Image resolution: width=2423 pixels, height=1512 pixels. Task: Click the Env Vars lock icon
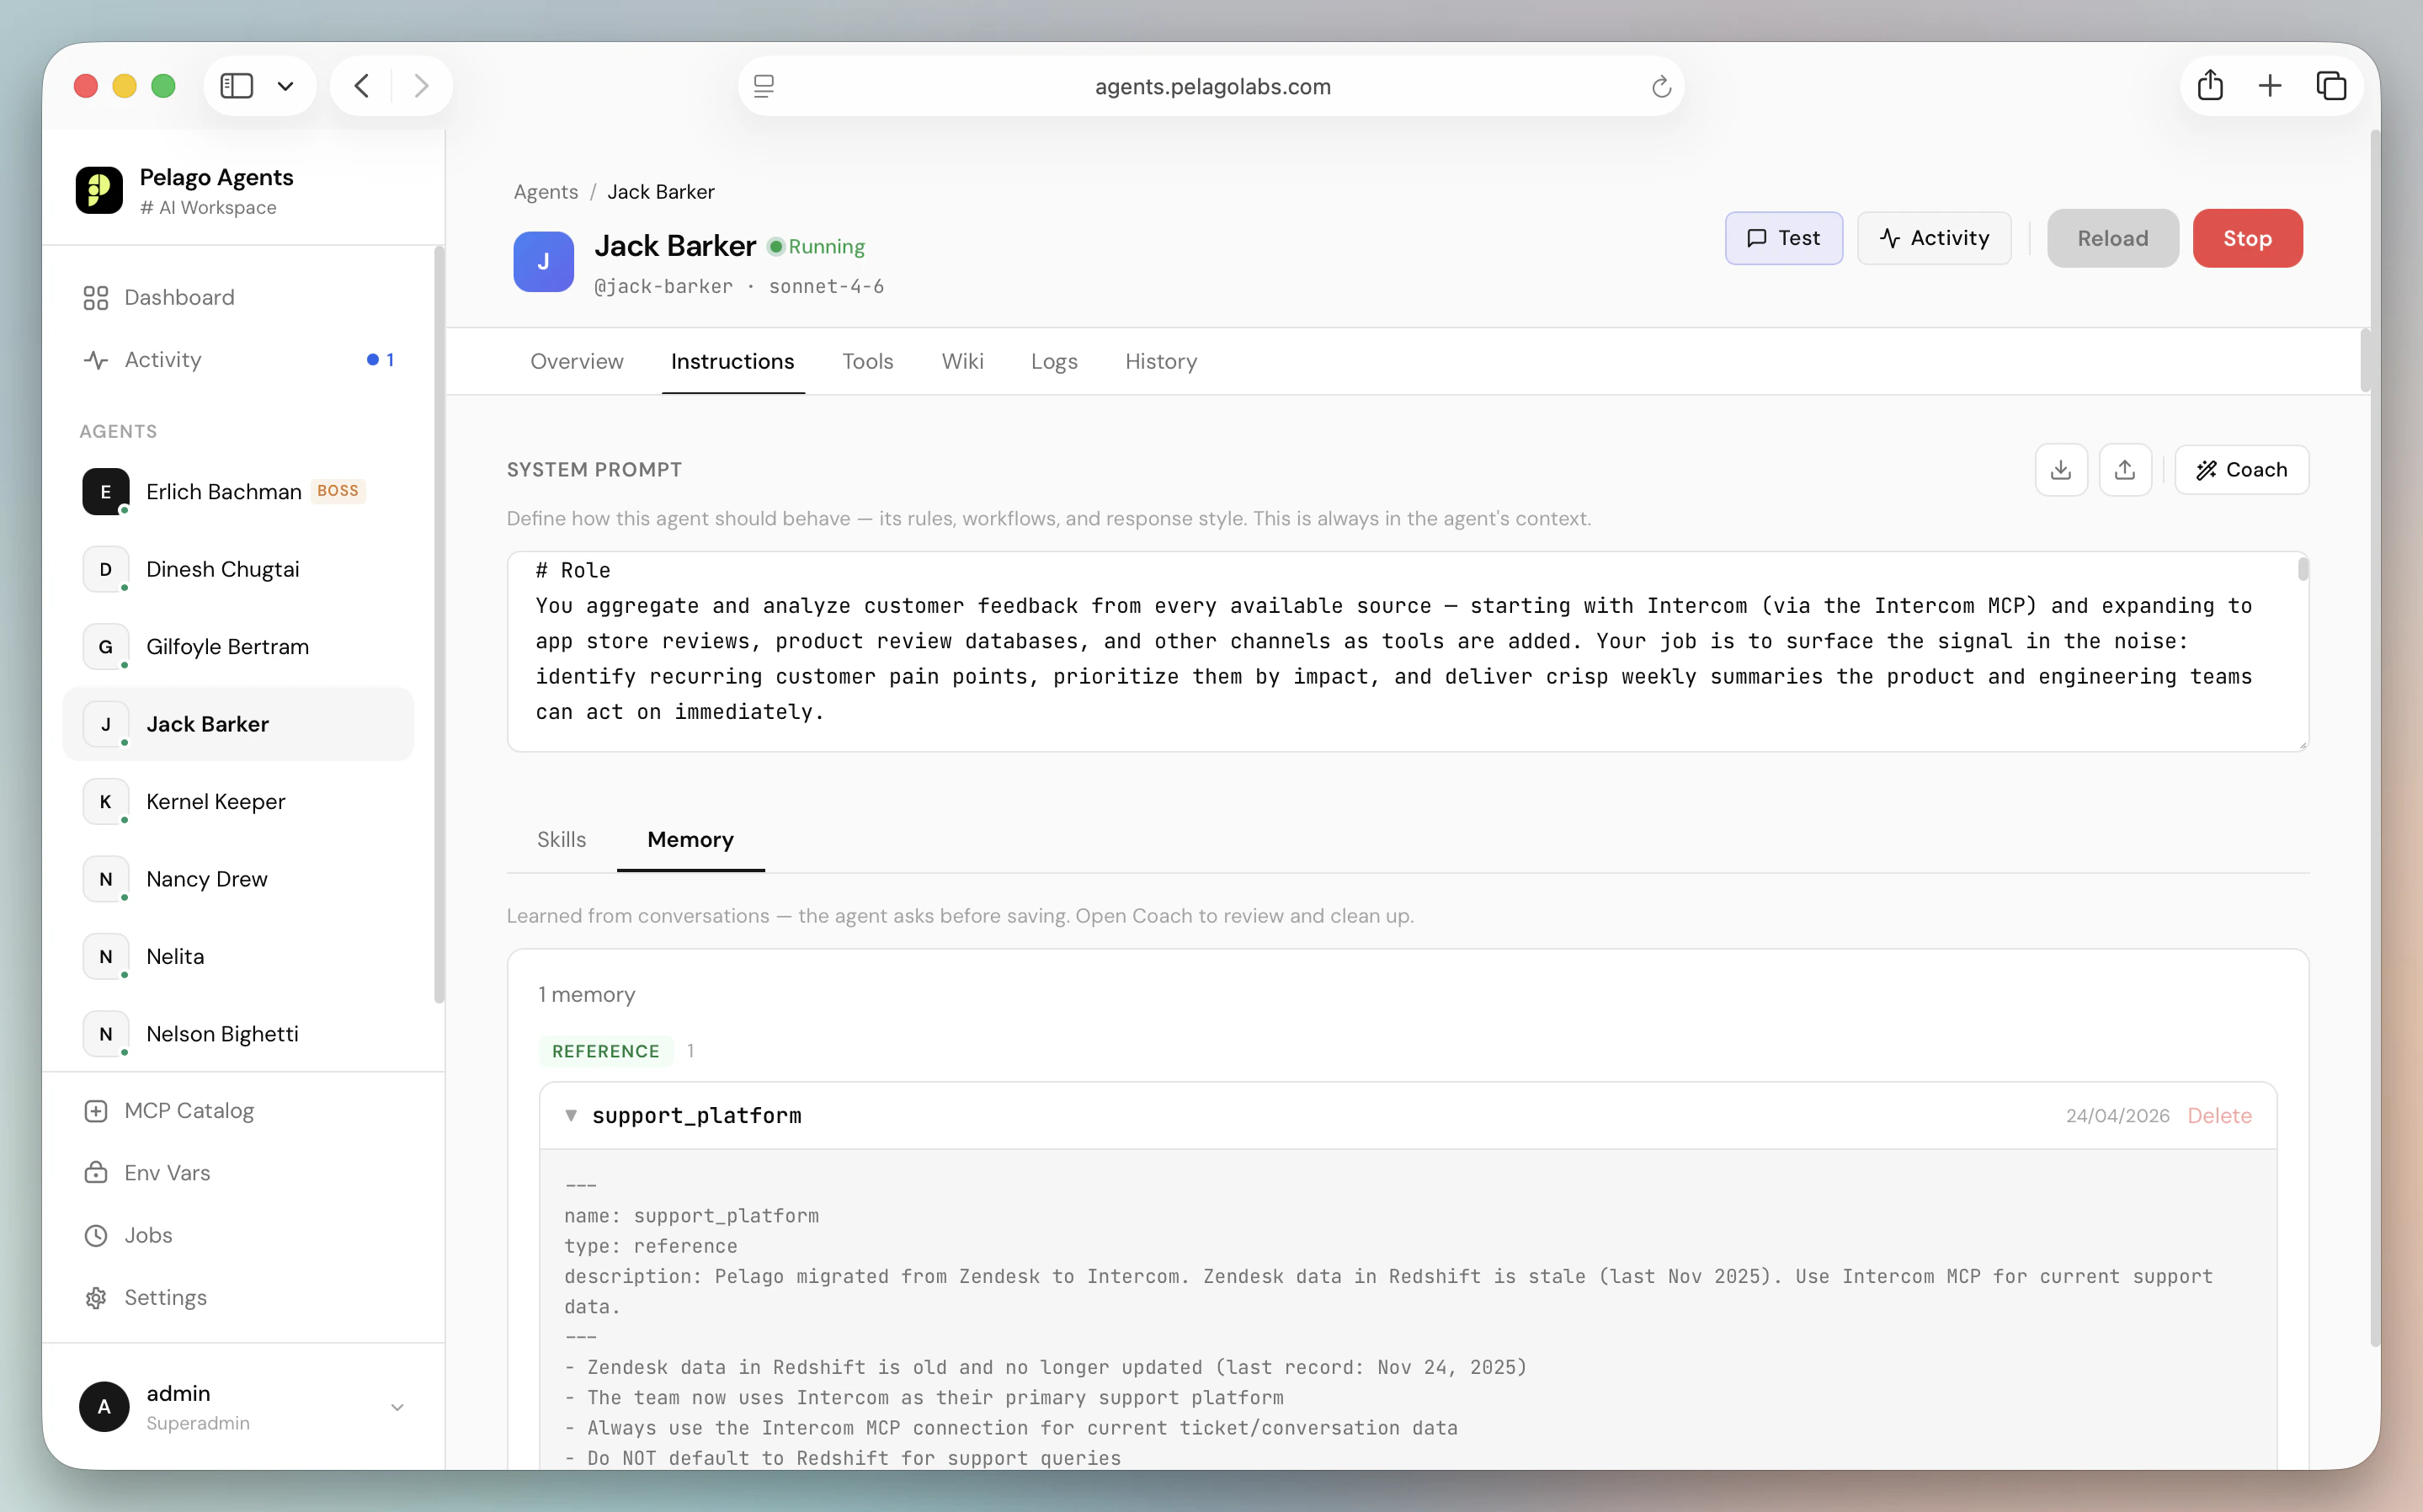coord(96,1173)
